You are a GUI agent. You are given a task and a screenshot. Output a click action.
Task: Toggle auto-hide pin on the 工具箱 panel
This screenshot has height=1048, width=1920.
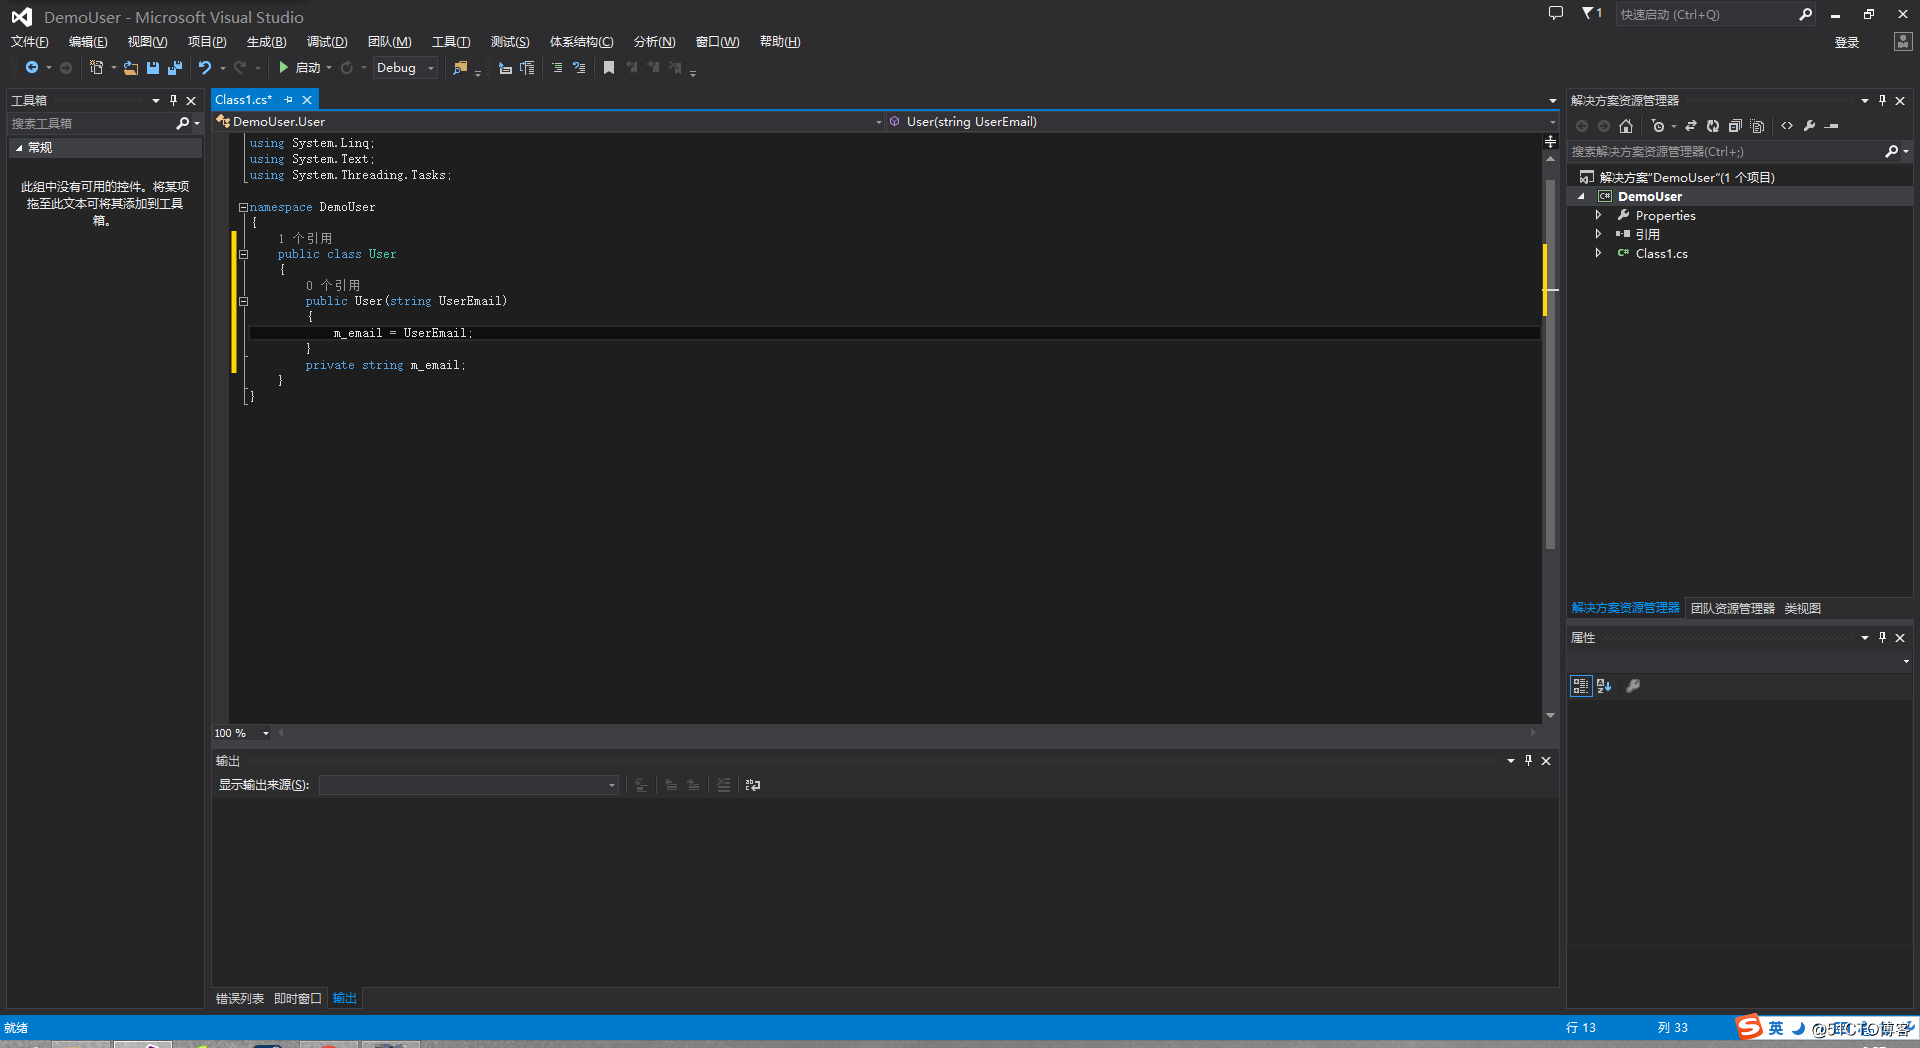coord(173,100)
